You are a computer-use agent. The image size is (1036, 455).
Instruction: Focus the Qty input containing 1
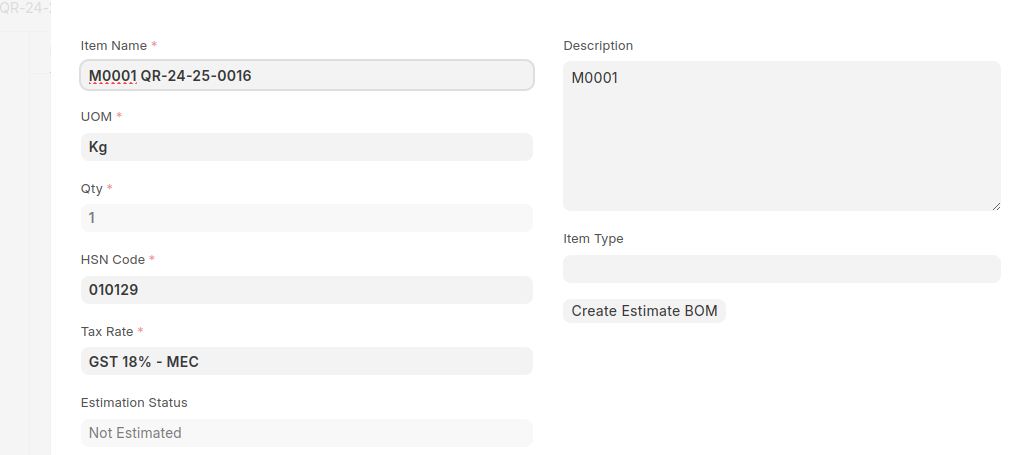[x=306, y=218]
